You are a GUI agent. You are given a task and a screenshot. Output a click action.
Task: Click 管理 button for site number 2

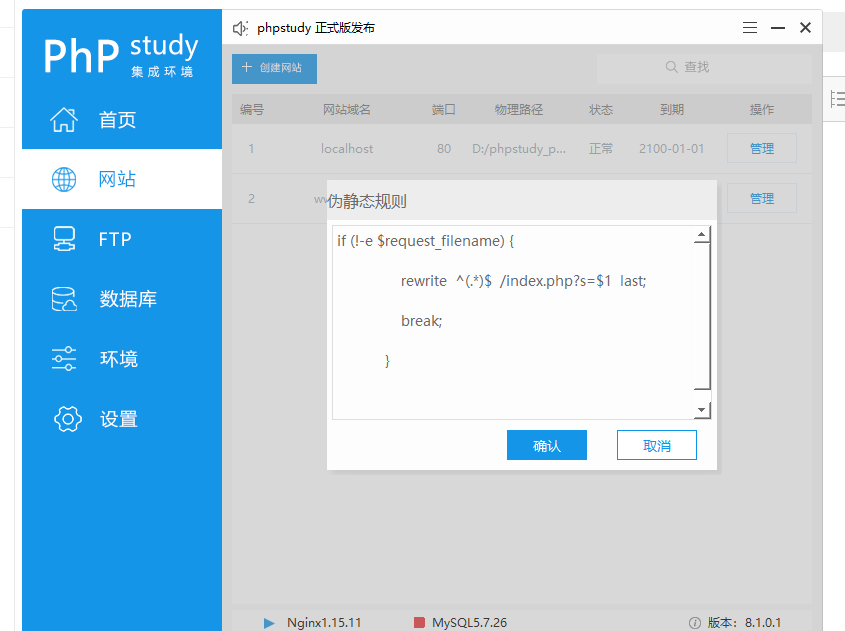click(761, 198)
